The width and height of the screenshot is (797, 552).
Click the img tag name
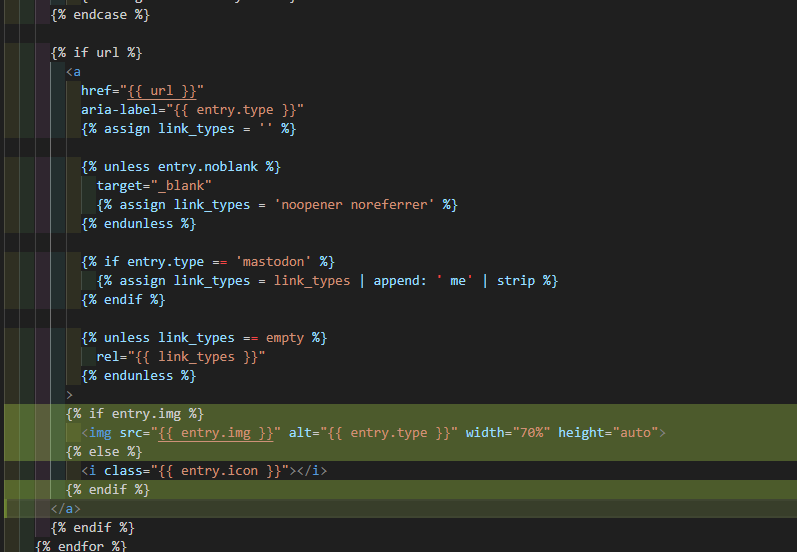100,433
